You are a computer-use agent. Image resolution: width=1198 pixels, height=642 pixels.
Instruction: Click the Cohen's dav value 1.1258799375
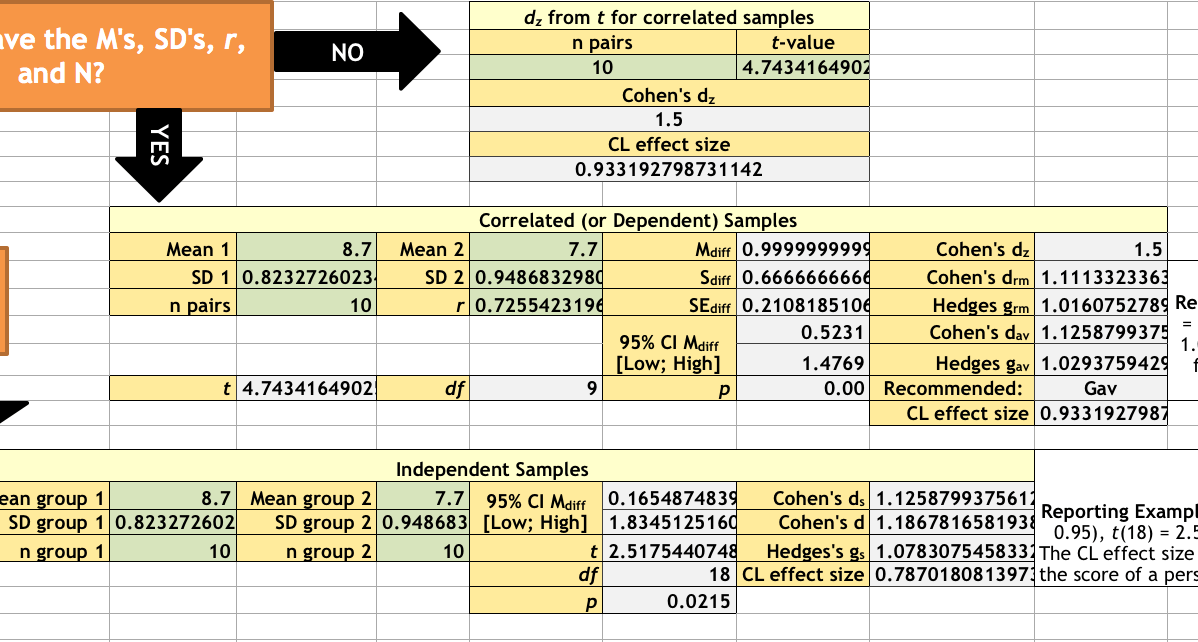tap(1101, 332)
